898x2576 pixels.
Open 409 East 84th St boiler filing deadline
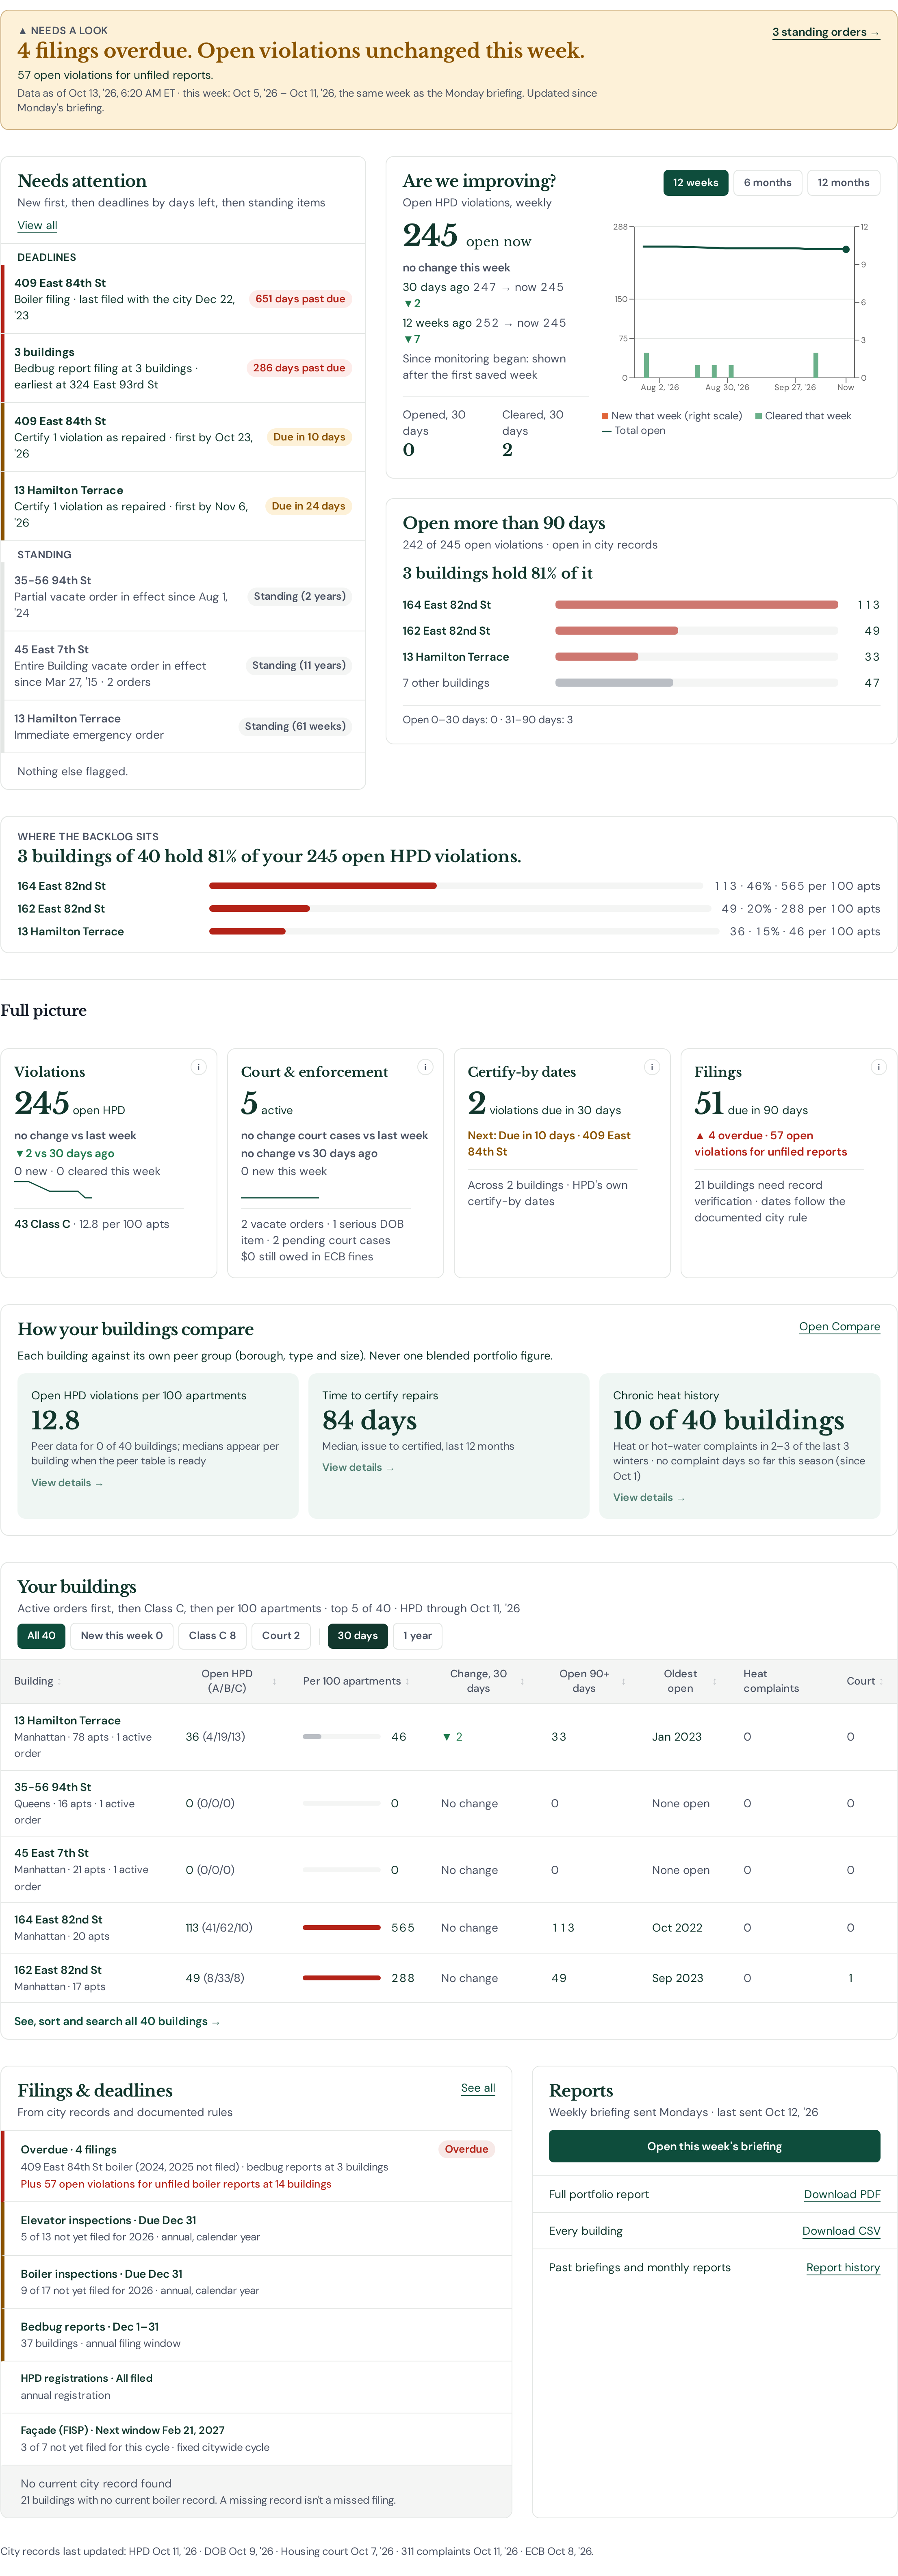coord(183,299)
